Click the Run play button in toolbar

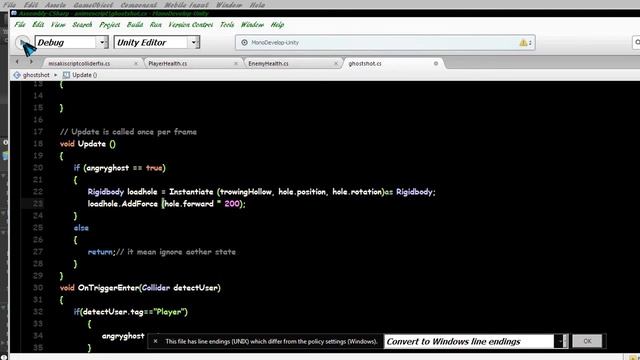(22, 42)
